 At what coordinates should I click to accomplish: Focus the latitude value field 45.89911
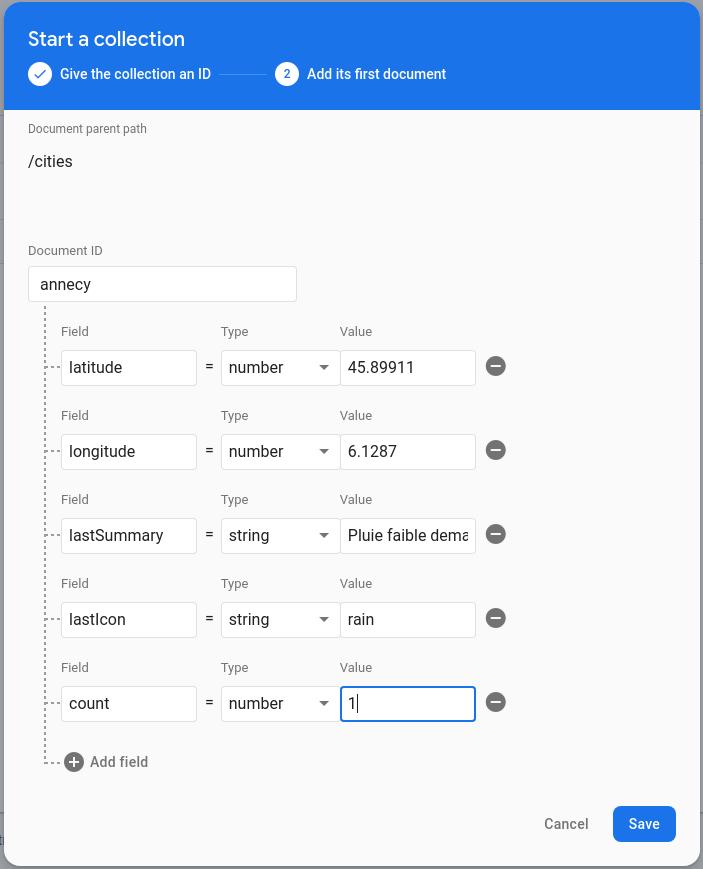pos(407,368)
